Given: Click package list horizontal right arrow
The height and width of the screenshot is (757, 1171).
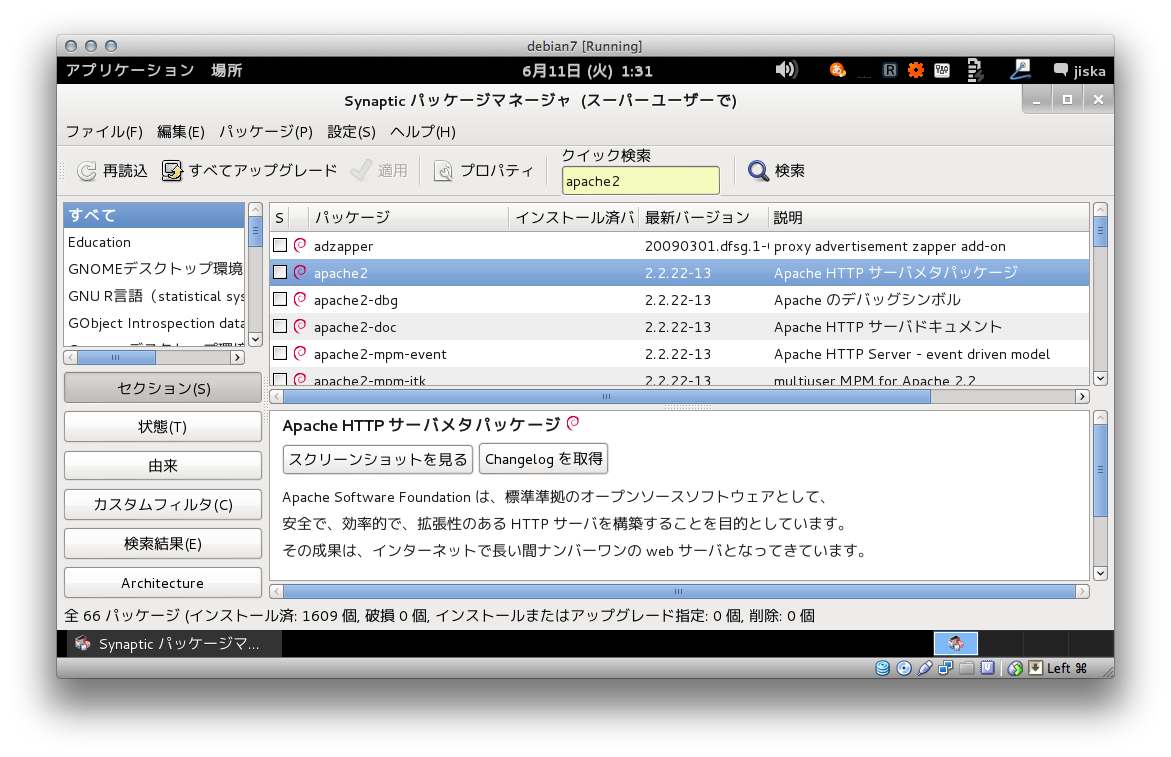Looking at the screenshot, I should pyautogui.click(x=1082, y=396).
